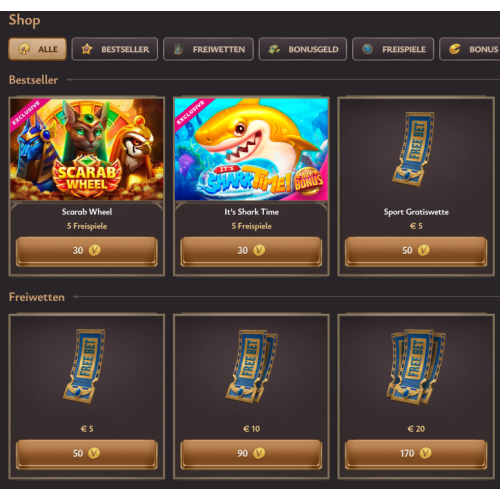500x500 pixels.
Task: Click the blue chip icon on Freispiele tab
Action: tap(368, 49)
